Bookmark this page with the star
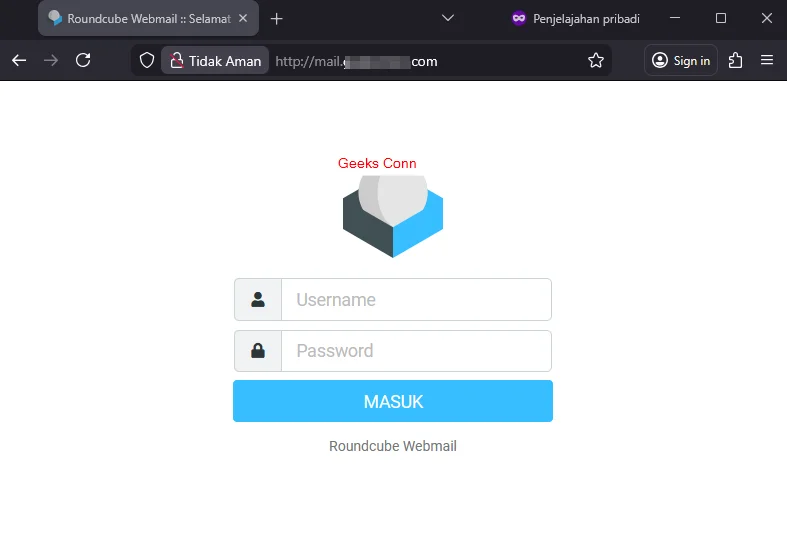This screenshot has width=787, height=558. pyautogui.click(x=596, y=61)
